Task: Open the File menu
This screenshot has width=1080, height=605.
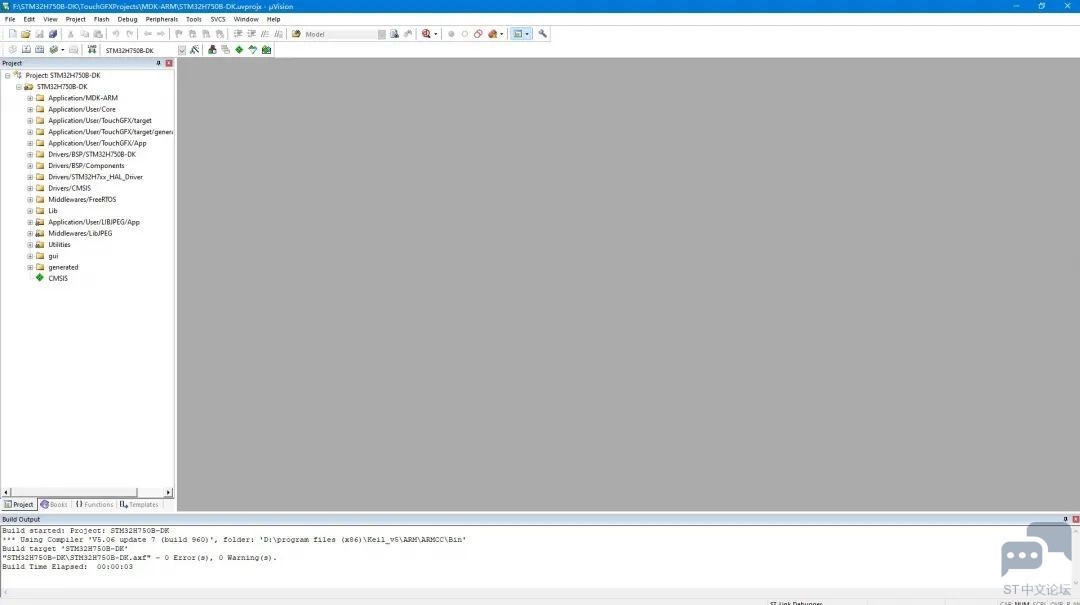Action: (x=10, y=19)
